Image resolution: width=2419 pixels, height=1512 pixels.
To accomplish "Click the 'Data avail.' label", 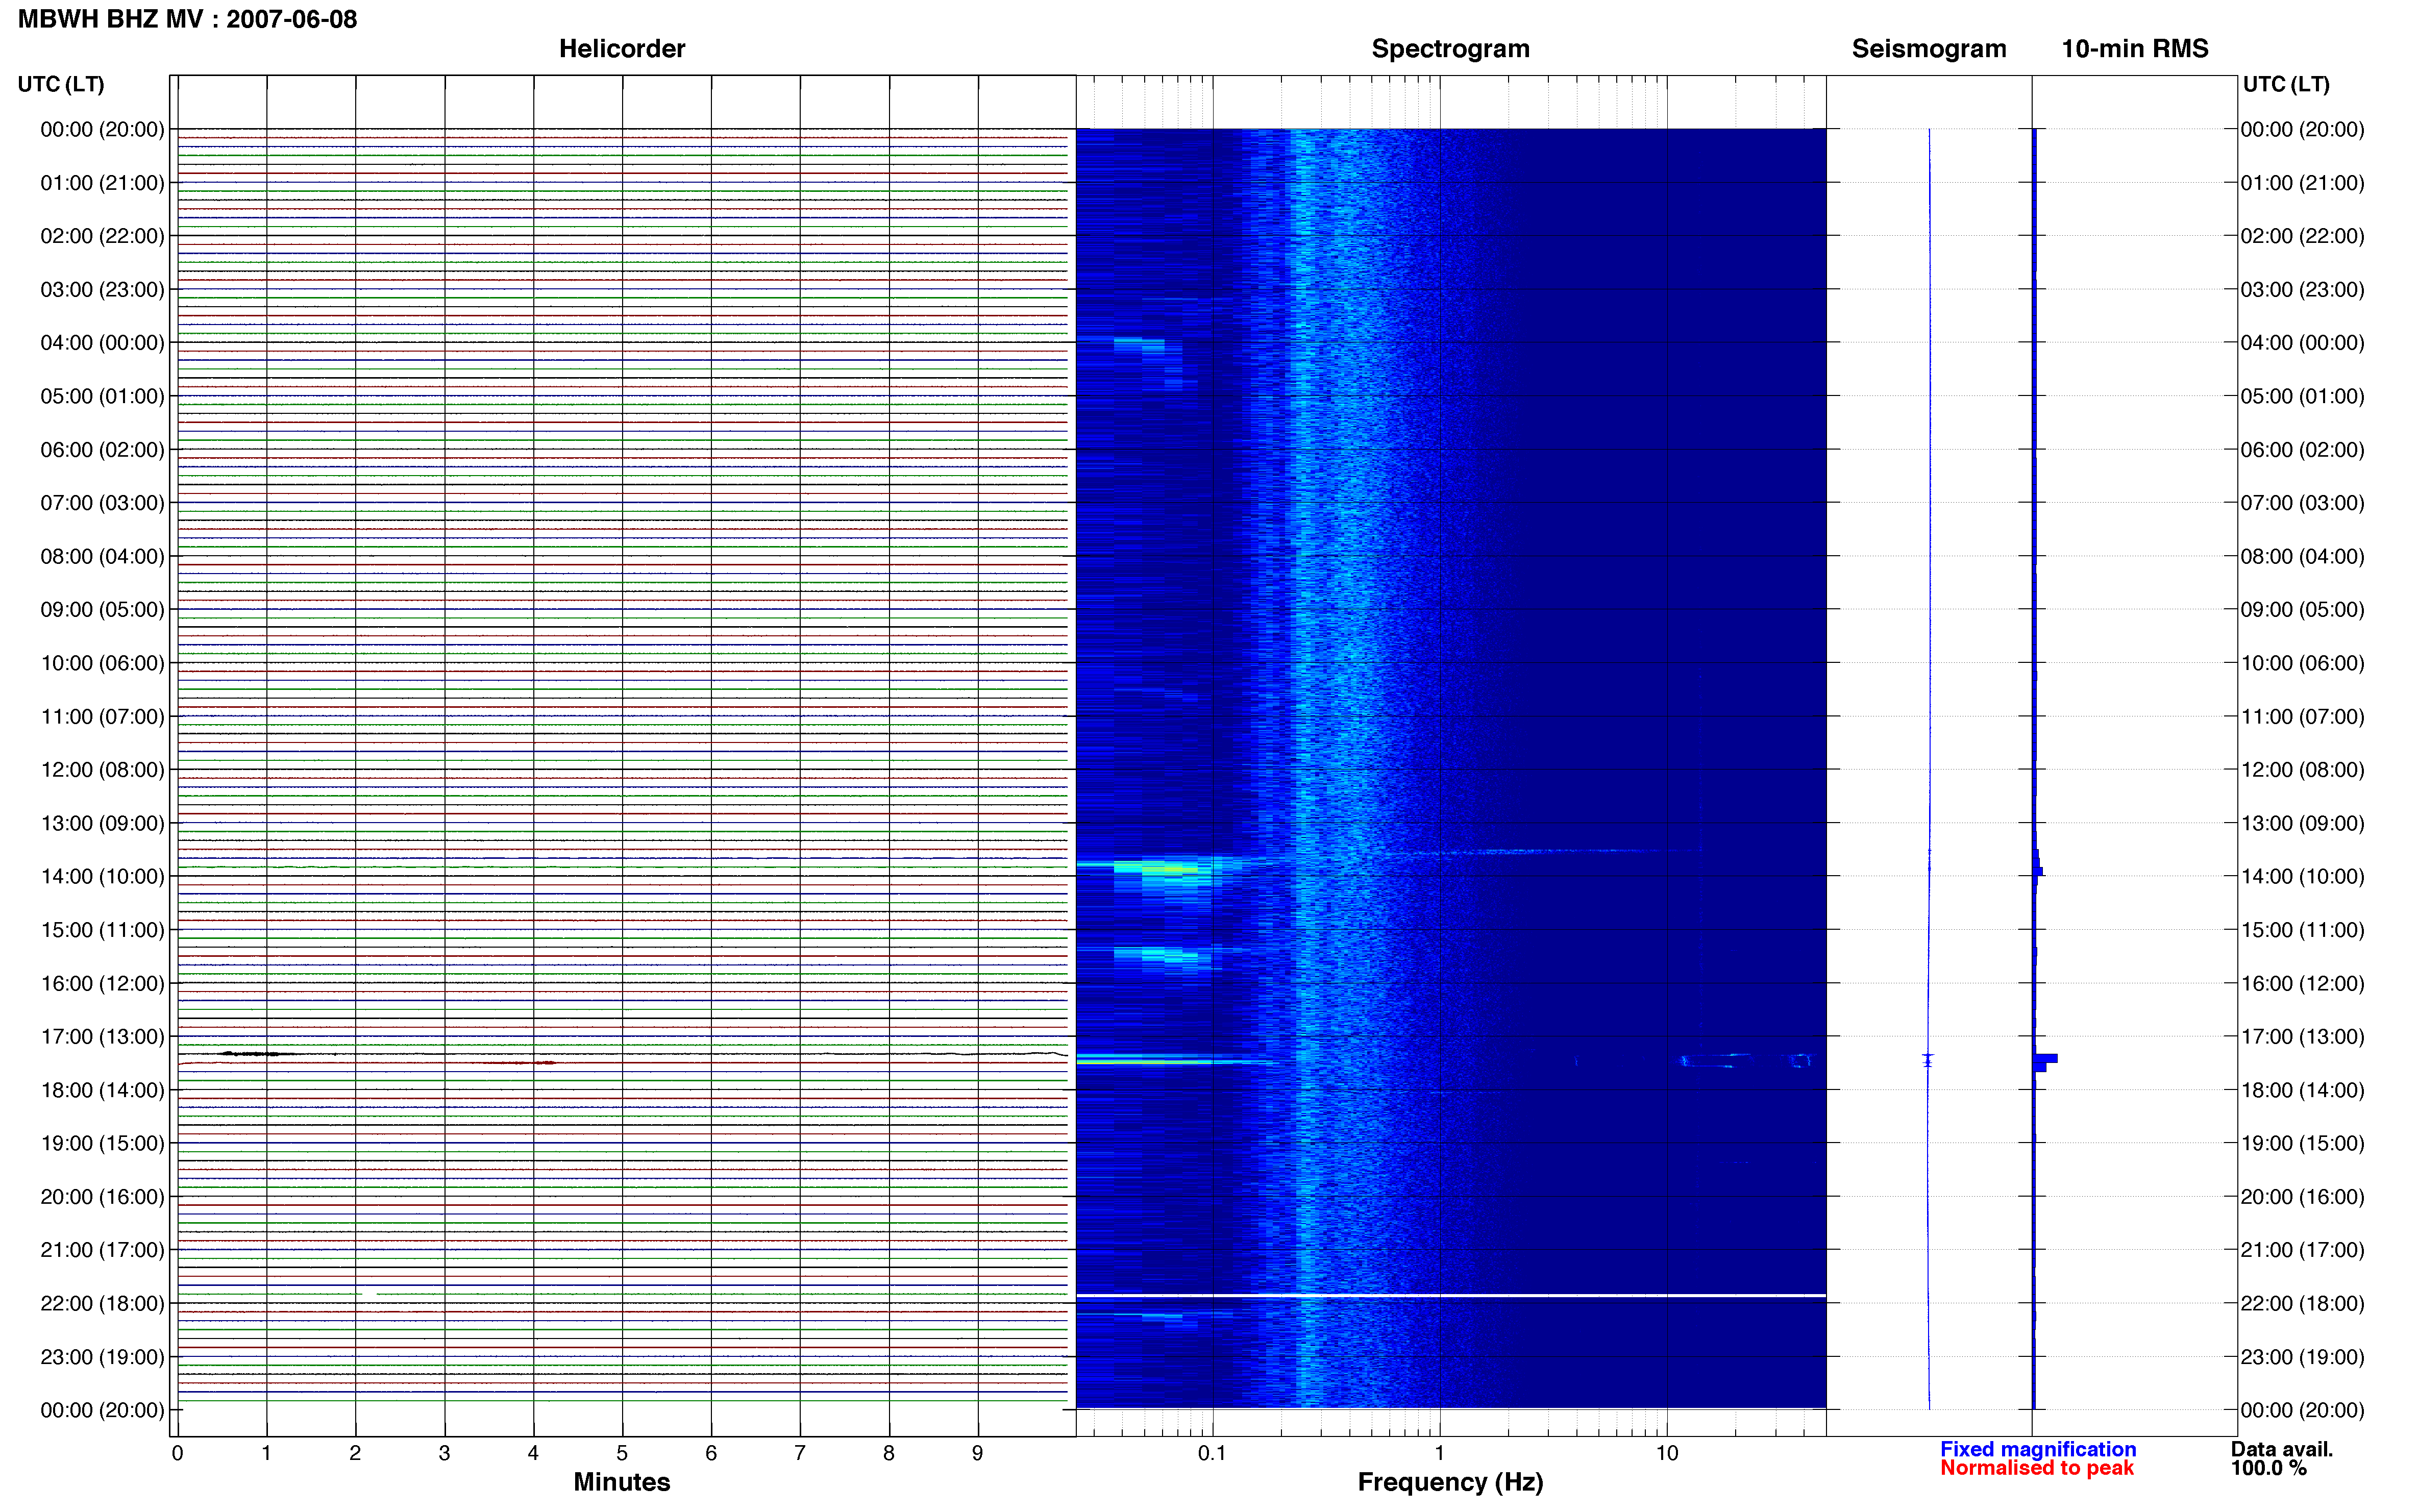I will 2282,1449.
